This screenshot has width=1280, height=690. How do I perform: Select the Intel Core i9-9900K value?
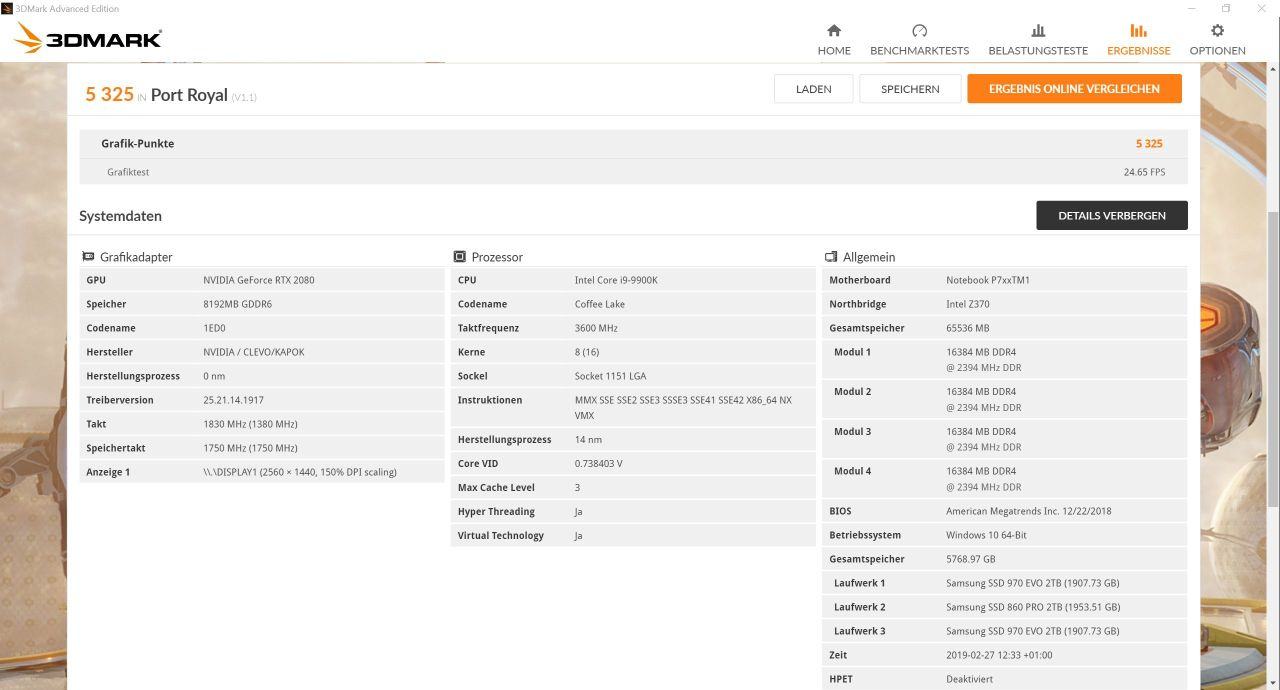coord(616,280)
